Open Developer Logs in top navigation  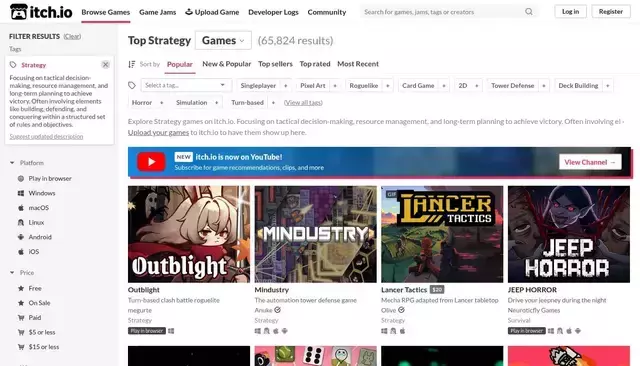[273, 12]
